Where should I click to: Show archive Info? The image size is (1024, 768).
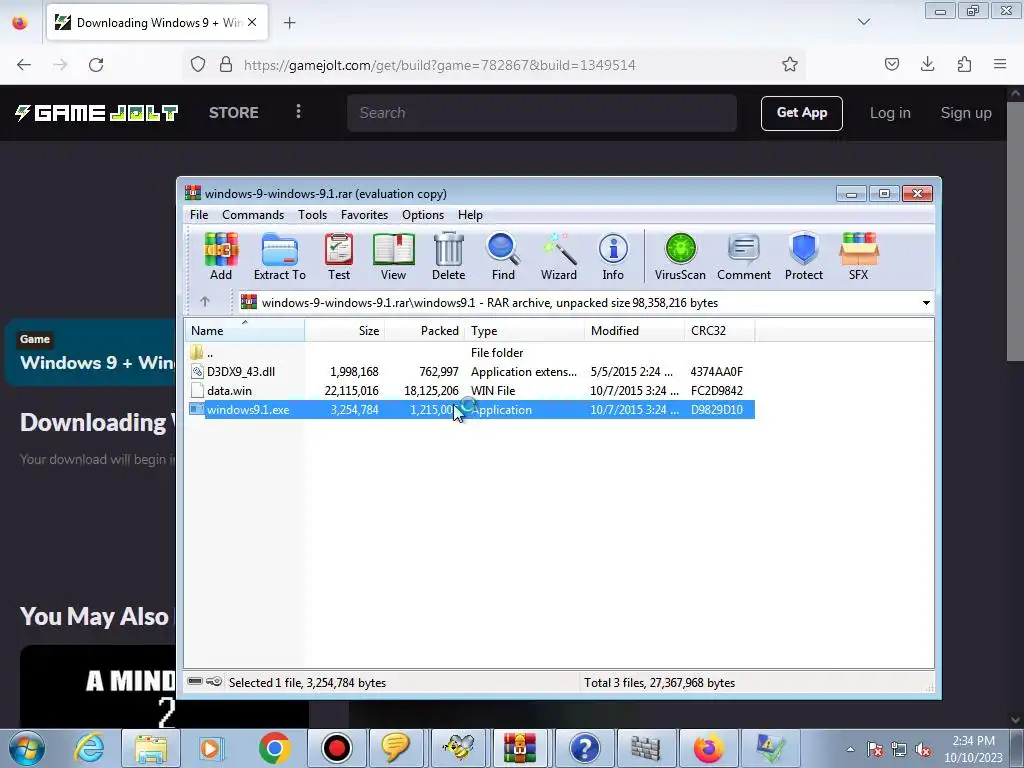tap(613, 257)
